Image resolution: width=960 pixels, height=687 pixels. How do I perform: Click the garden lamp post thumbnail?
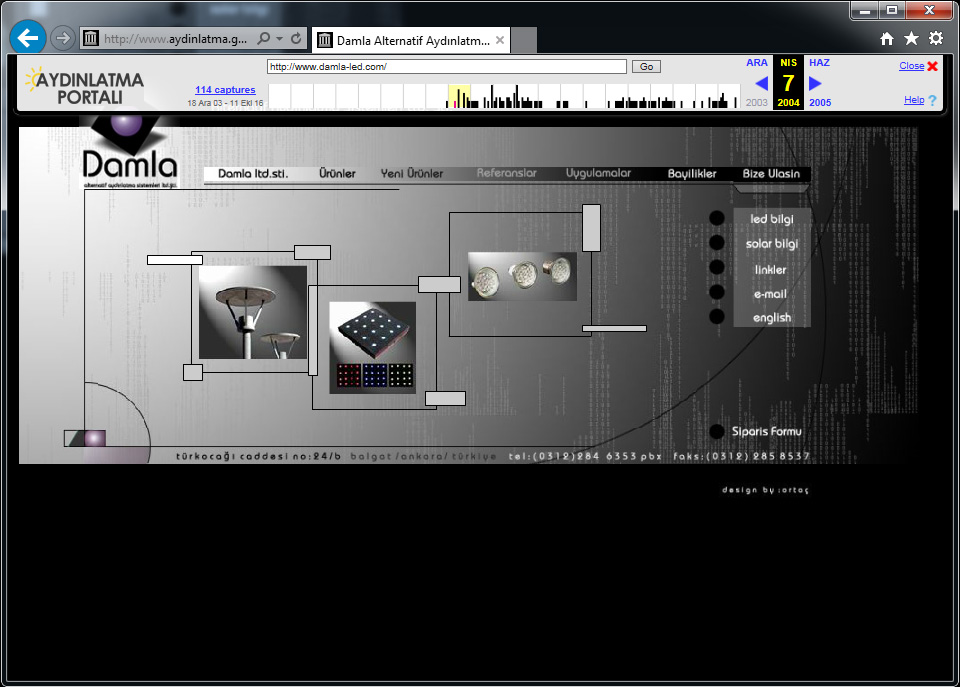252,312
